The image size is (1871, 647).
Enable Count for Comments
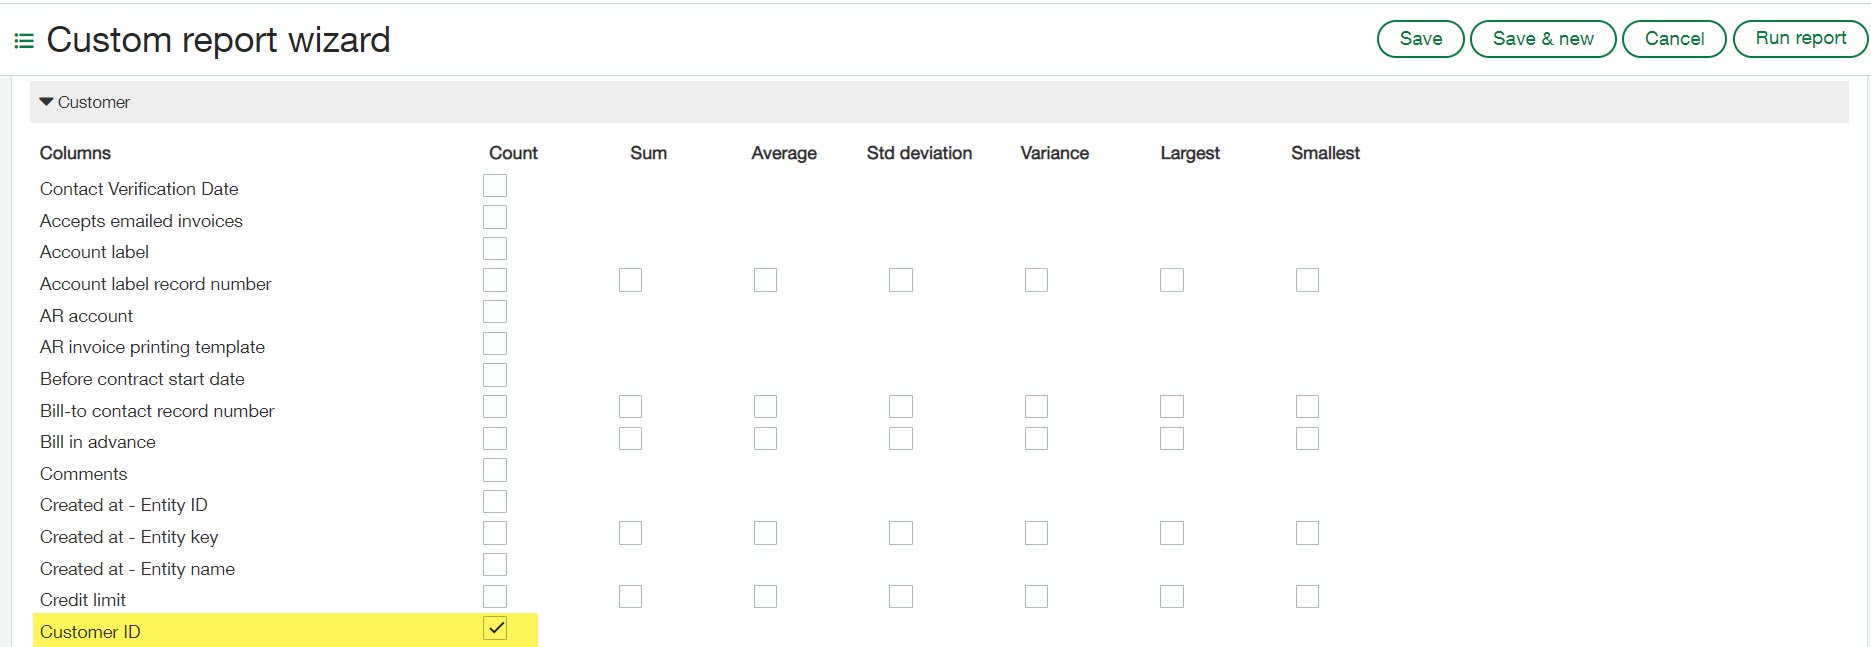pyautogui.click(x=495, y=470)
